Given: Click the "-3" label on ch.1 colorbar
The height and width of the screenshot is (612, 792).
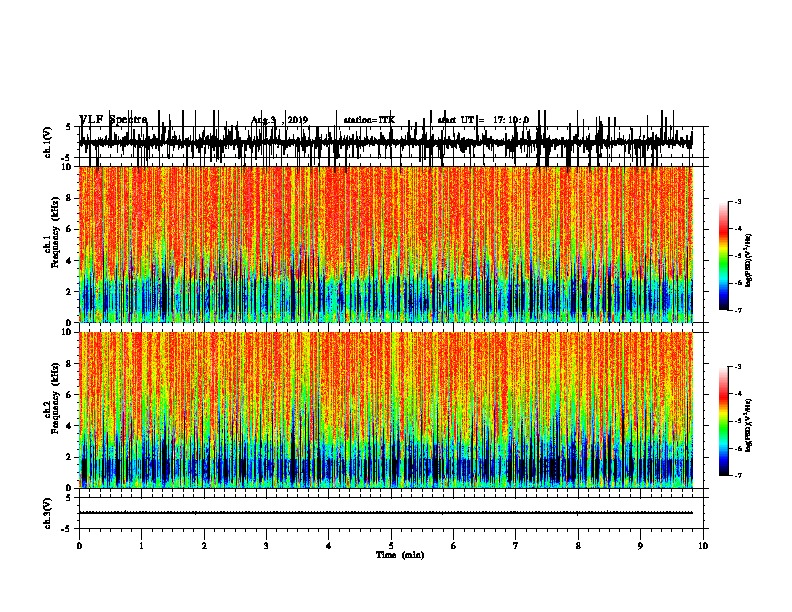Looking at the screenshot, I should coord(737,201).
